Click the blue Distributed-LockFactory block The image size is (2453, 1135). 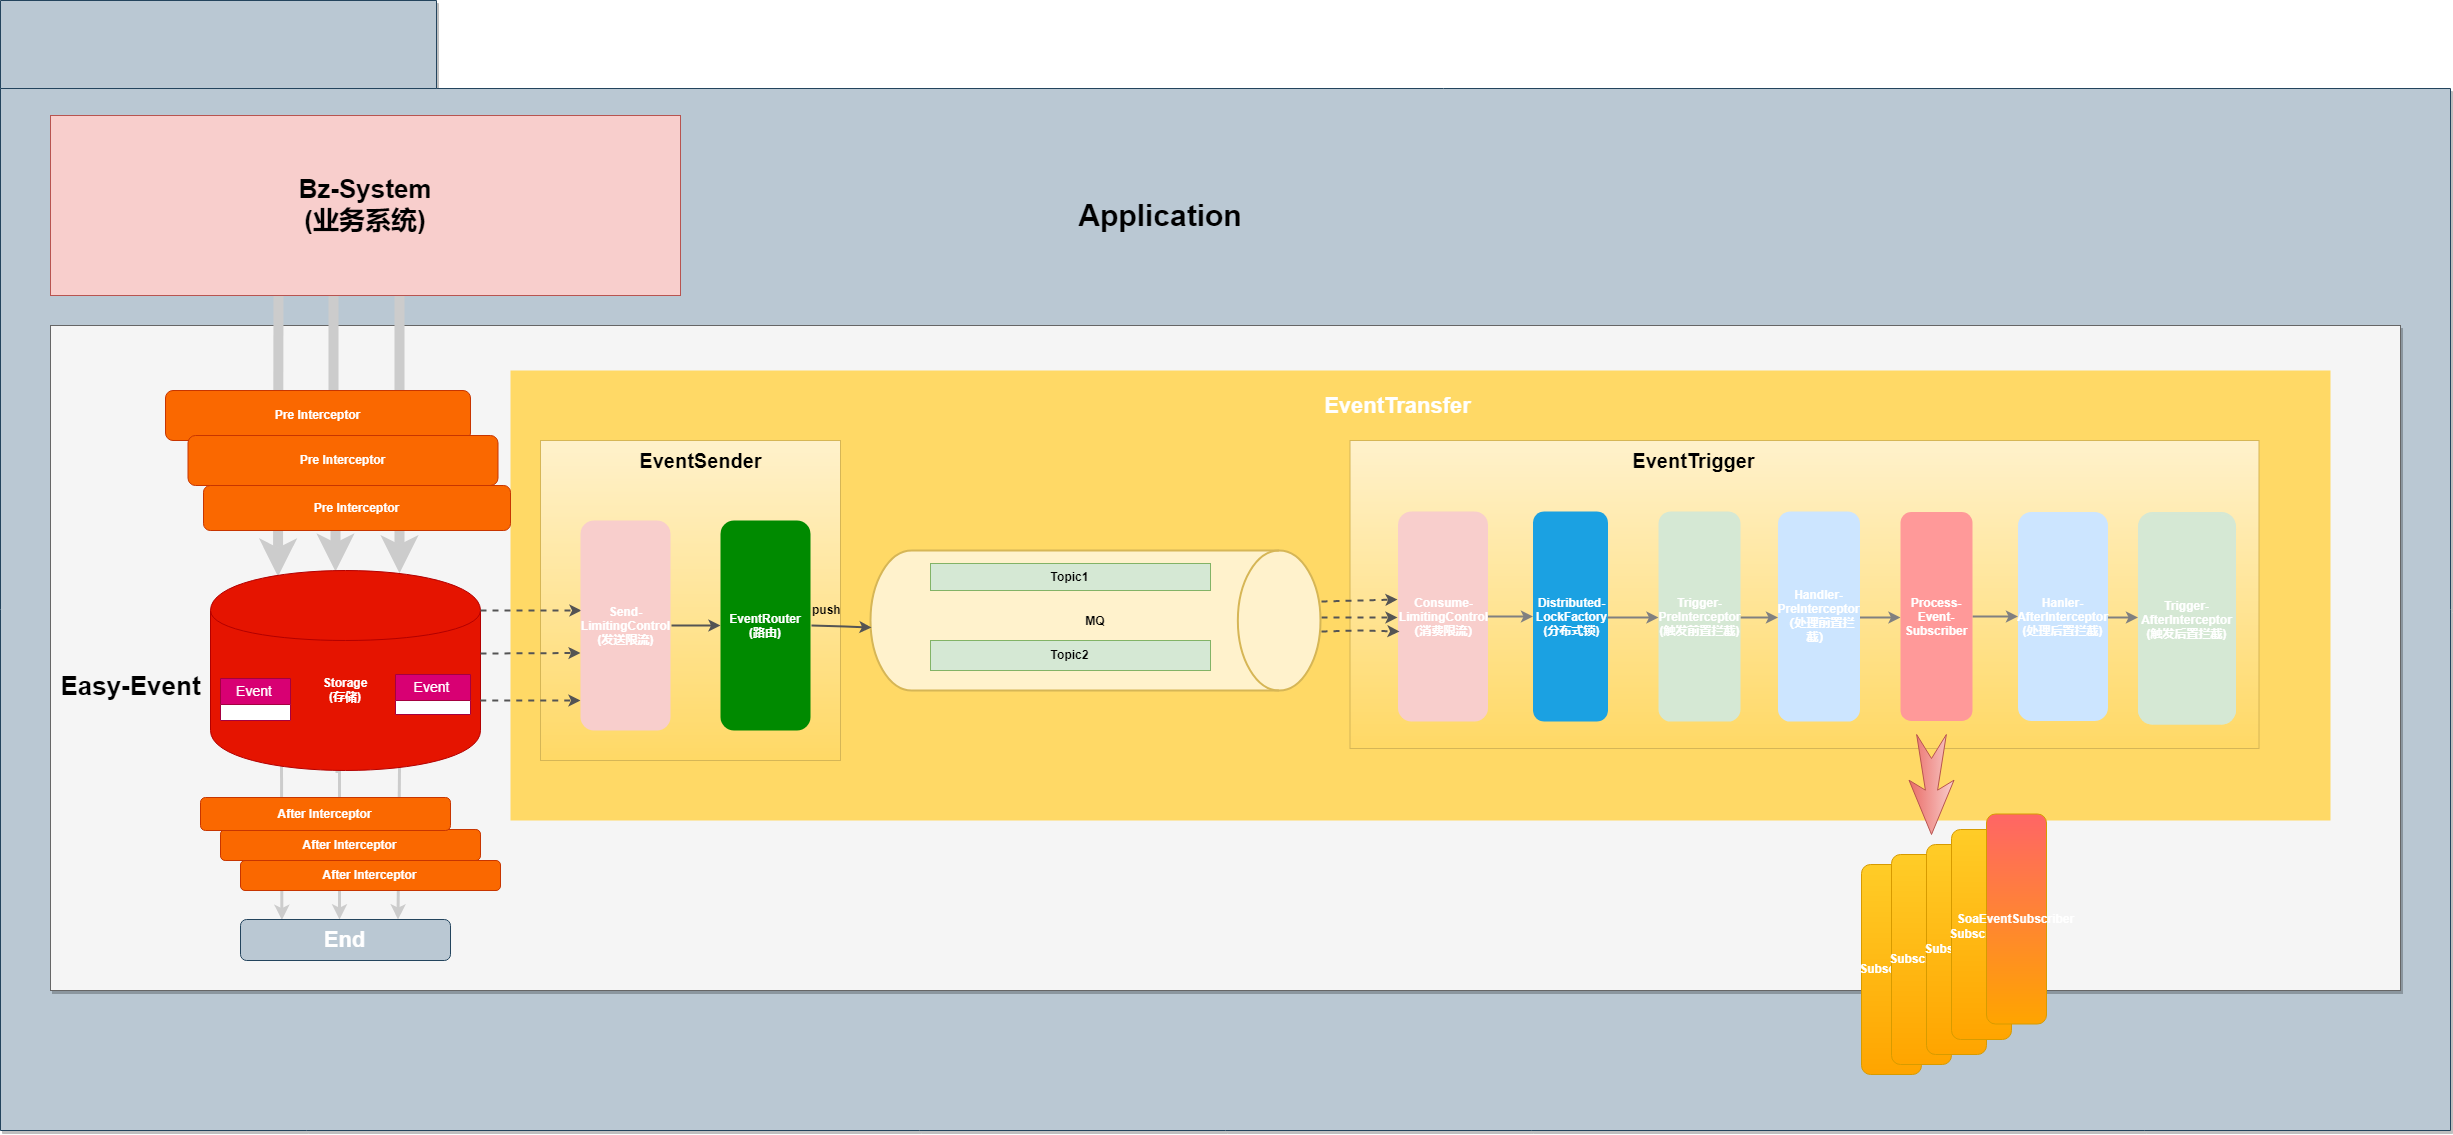pos(1570,617)
